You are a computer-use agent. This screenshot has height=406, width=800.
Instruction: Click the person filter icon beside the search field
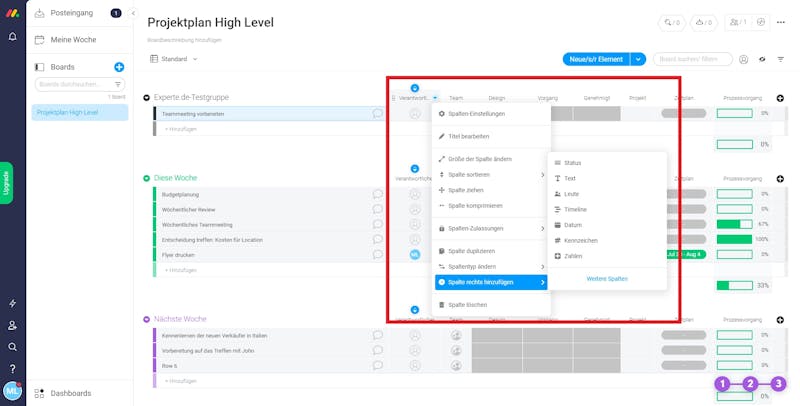pyautogui.click(x=744, y=59)
